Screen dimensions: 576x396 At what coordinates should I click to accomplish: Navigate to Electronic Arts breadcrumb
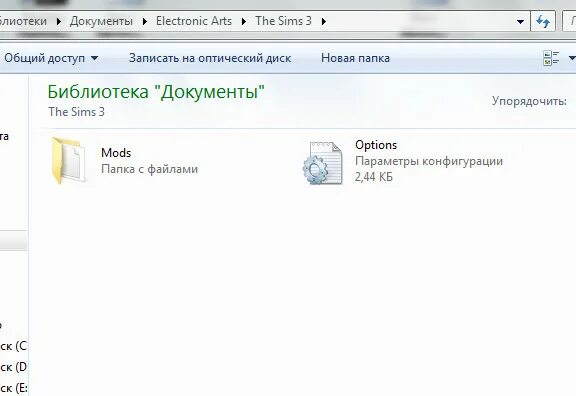194,21
